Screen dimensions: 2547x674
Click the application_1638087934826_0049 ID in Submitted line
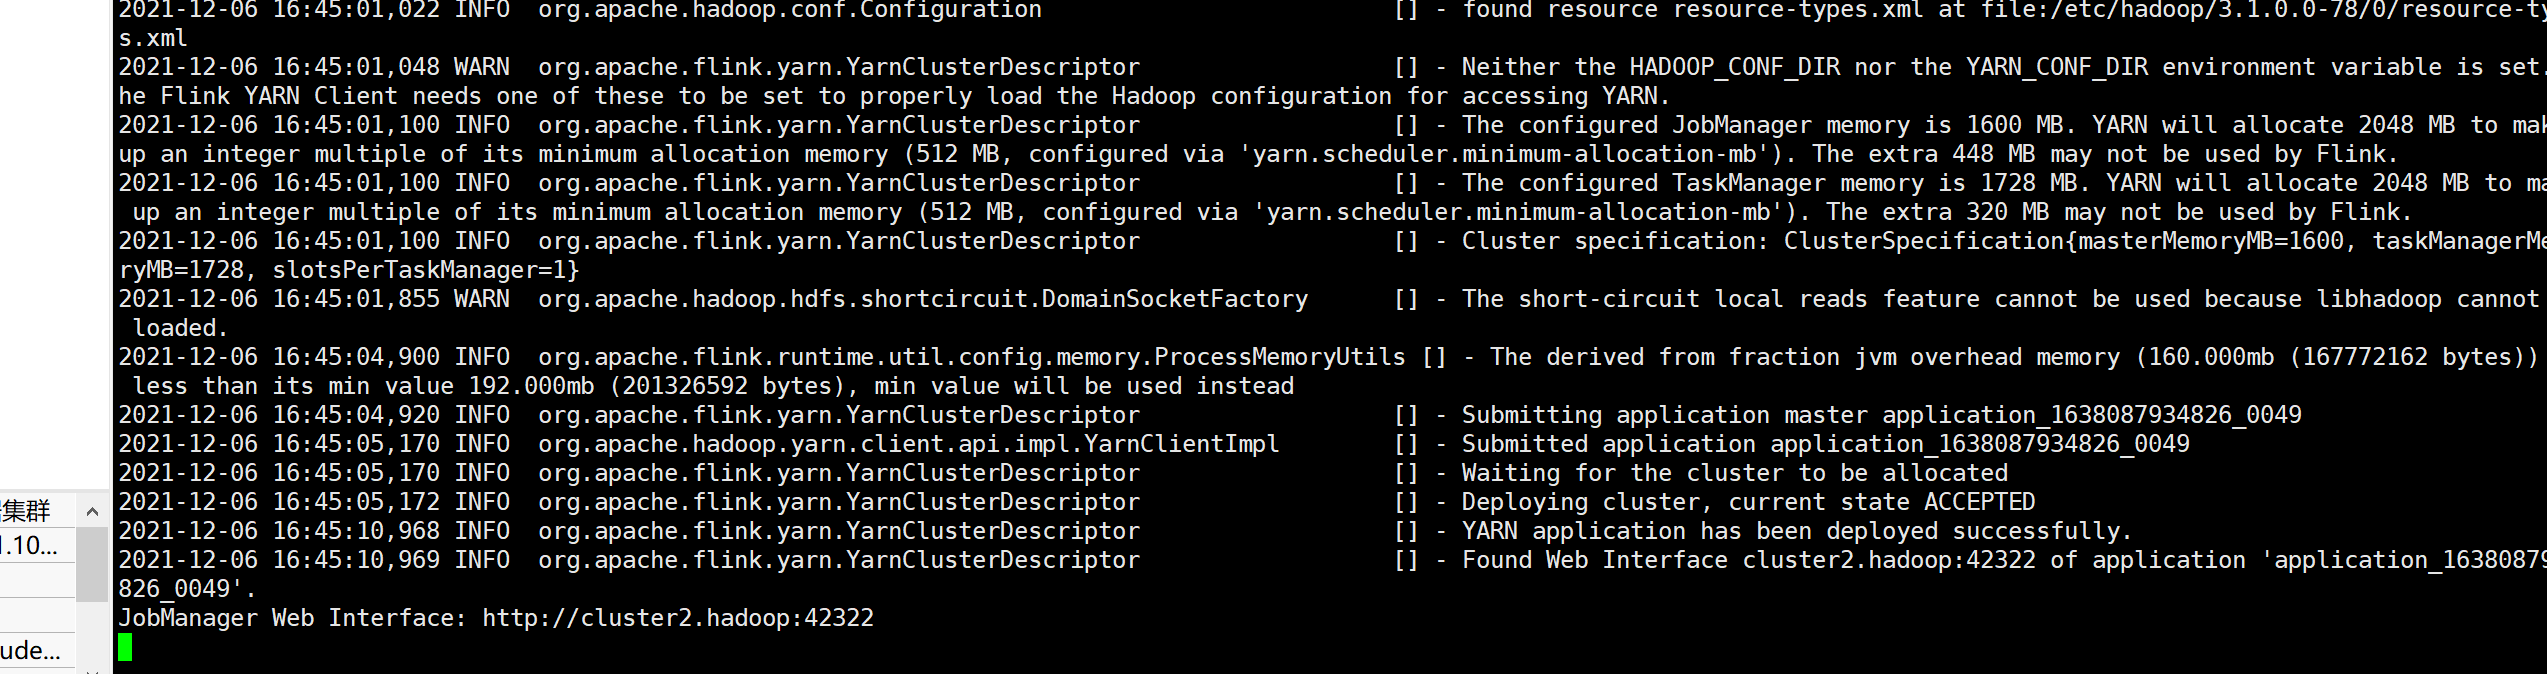tap(1980, 444)
